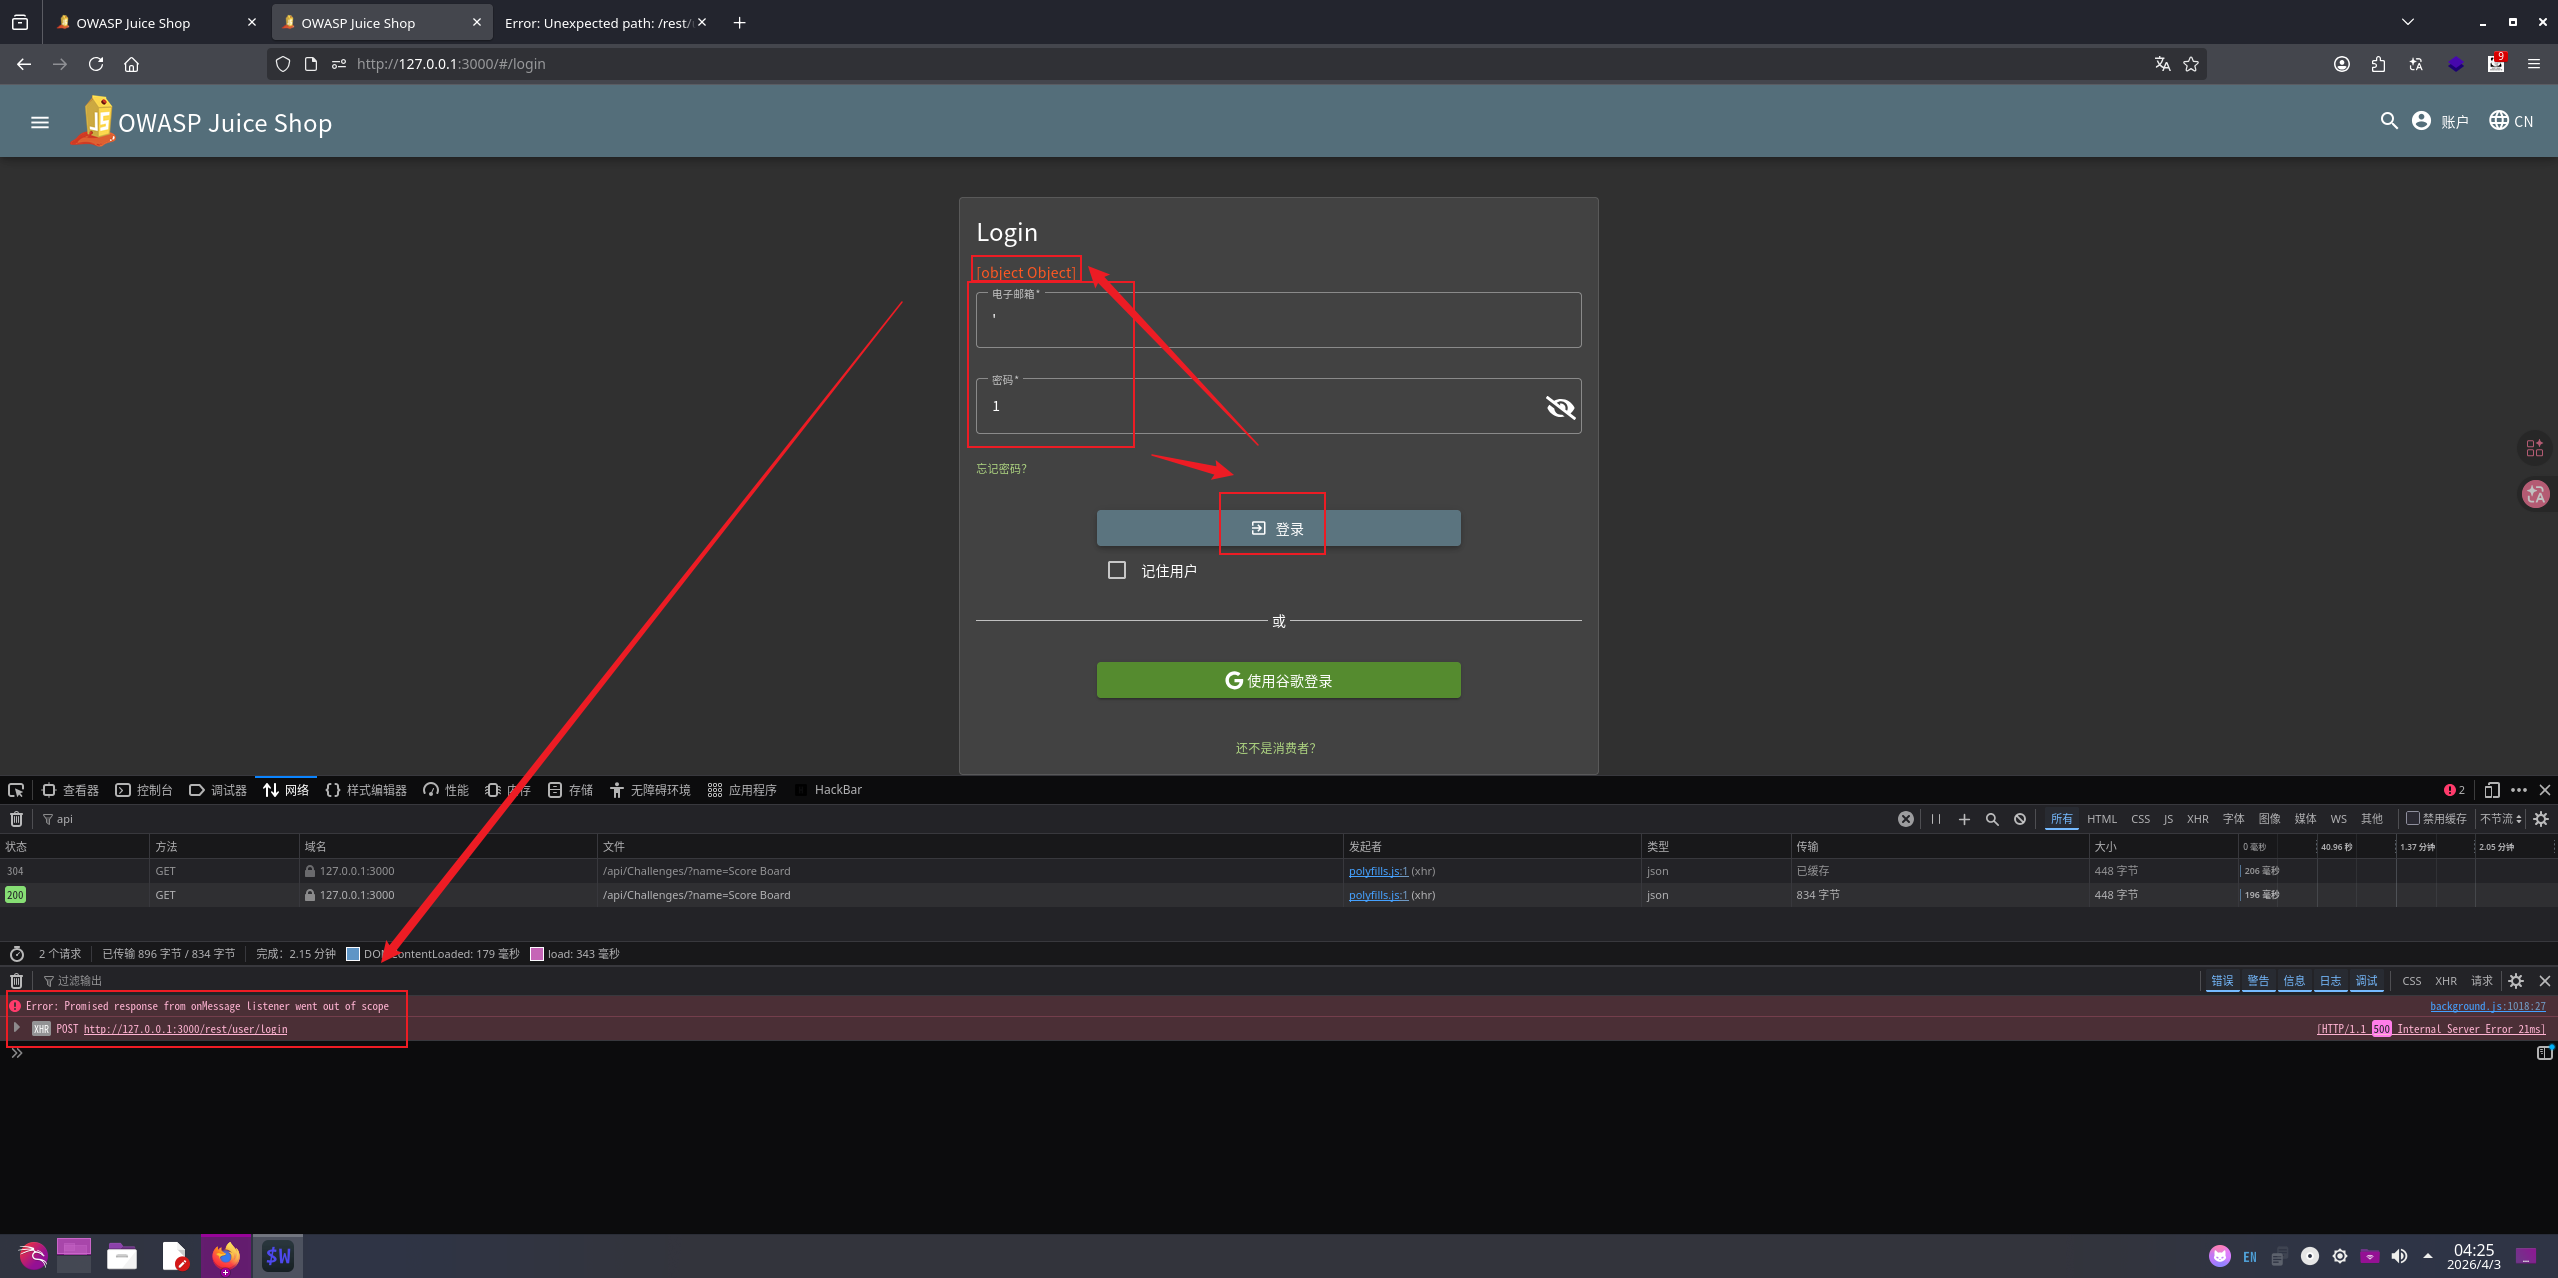
Task: Switch to the 控制台 Console tab
Action: click(144, 790)
